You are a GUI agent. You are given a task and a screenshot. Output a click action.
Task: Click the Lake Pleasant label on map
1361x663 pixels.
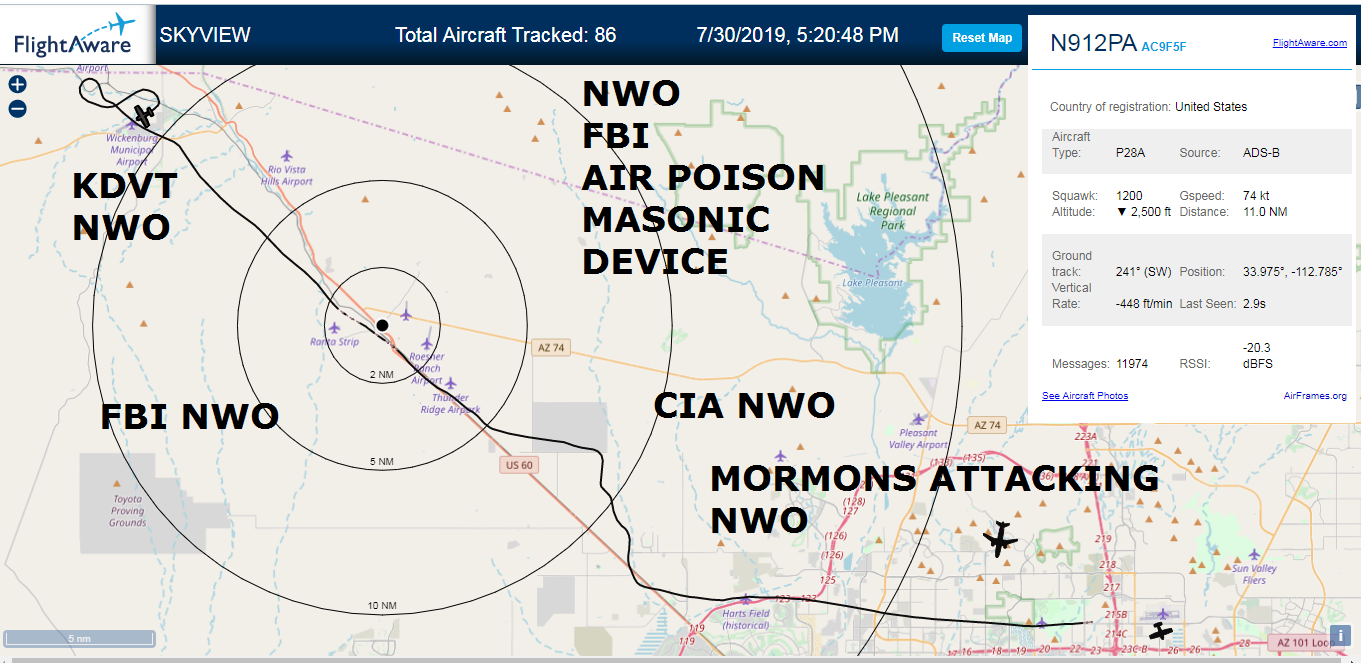872,283
